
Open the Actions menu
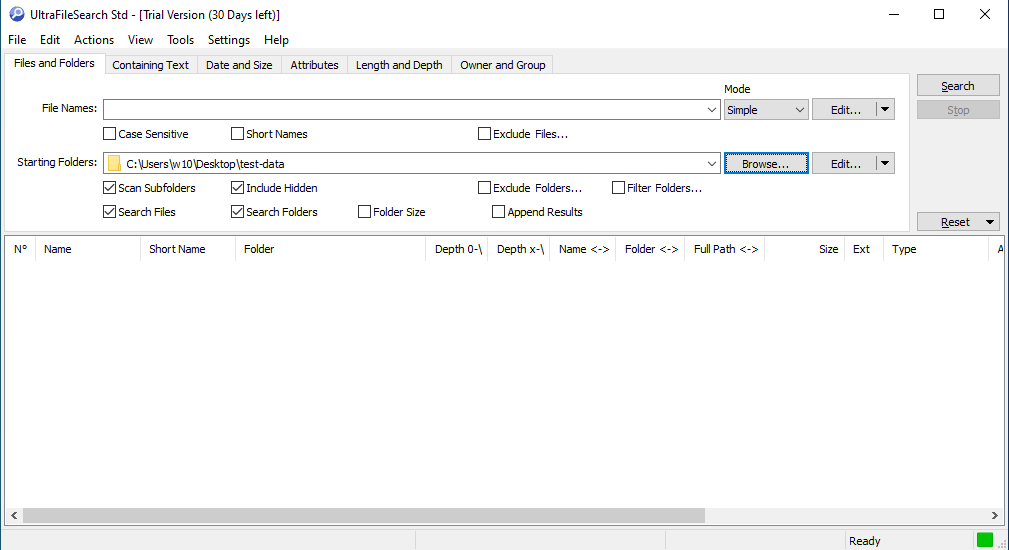(94, 40)
